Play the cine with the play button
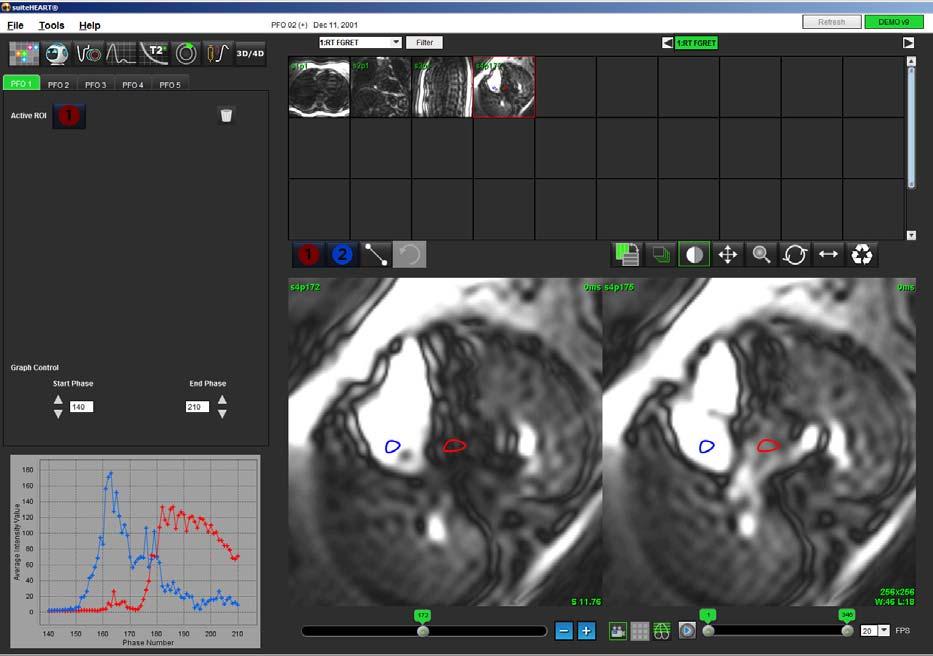The width and height of the screenshot is (933, 656). coord(687,630)
